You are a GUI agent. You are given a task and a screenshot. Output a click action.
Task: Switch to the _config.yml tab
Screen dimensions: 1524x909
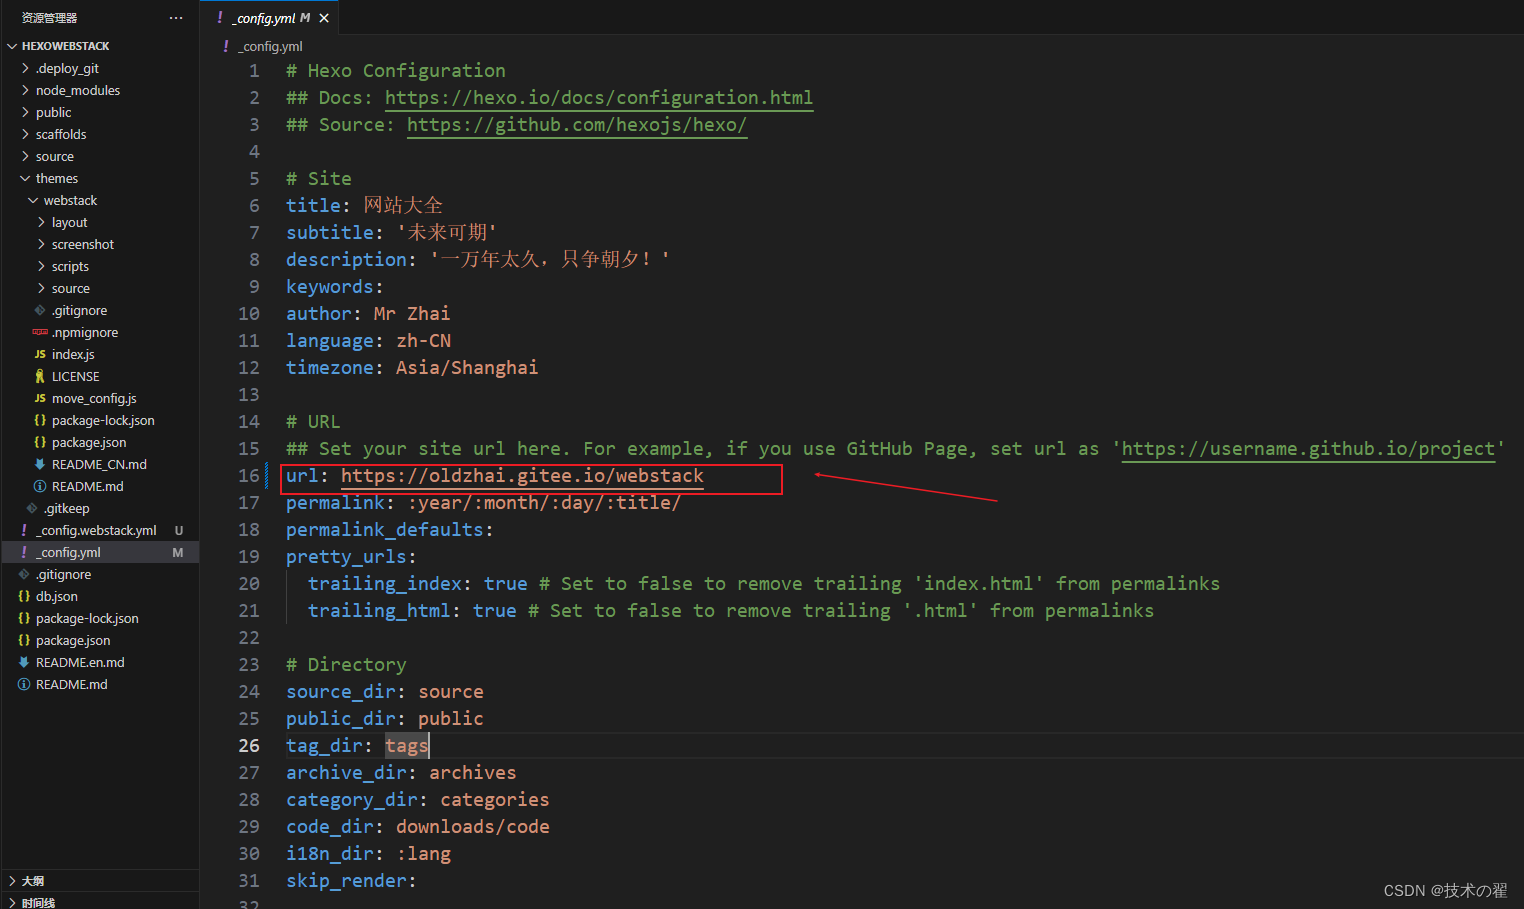click(268, 18)
